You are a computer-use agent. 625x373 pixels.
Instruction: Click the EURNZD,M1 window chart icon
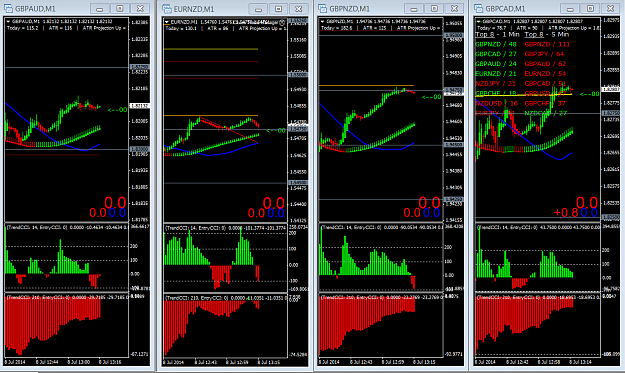point(167,8)
